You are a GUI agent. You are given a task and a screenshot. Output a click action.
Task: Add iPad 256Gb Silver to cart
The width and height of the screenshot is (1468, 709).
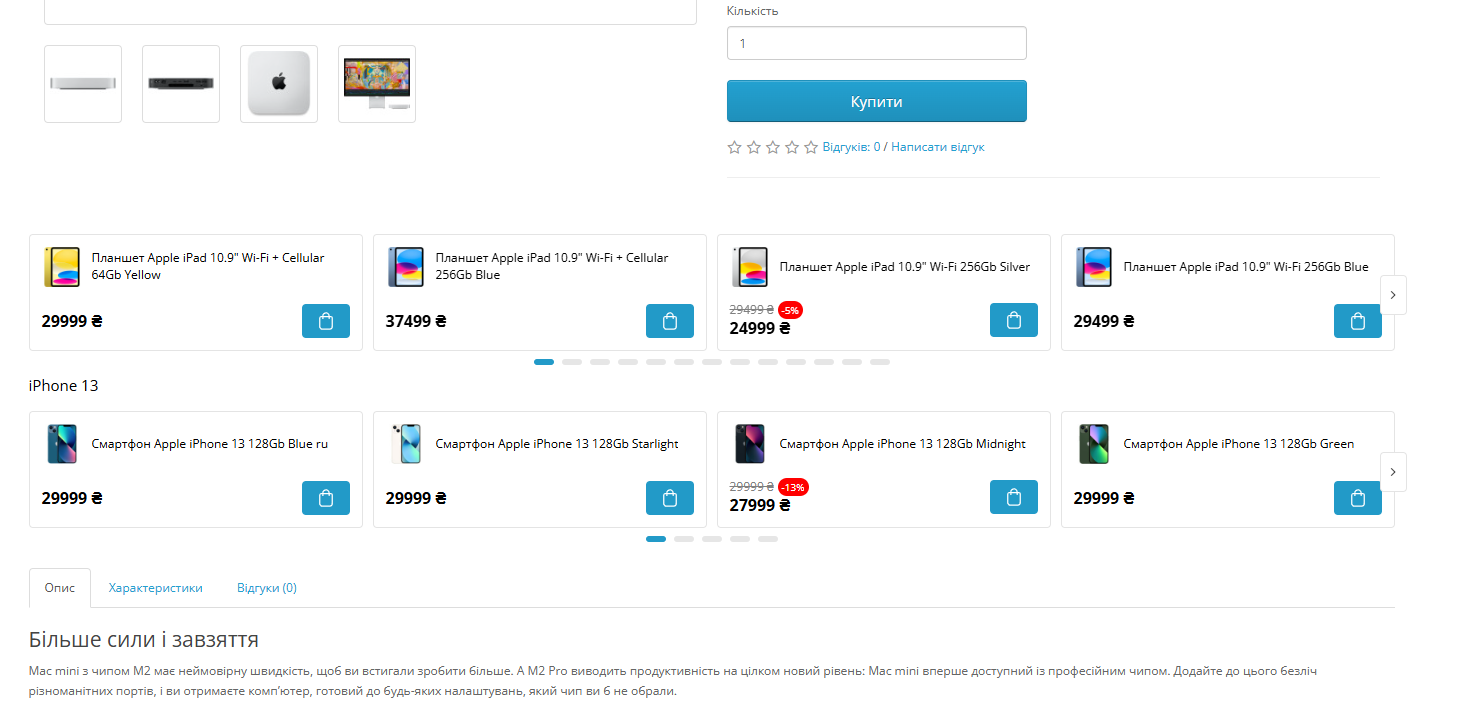(1014, 320)
